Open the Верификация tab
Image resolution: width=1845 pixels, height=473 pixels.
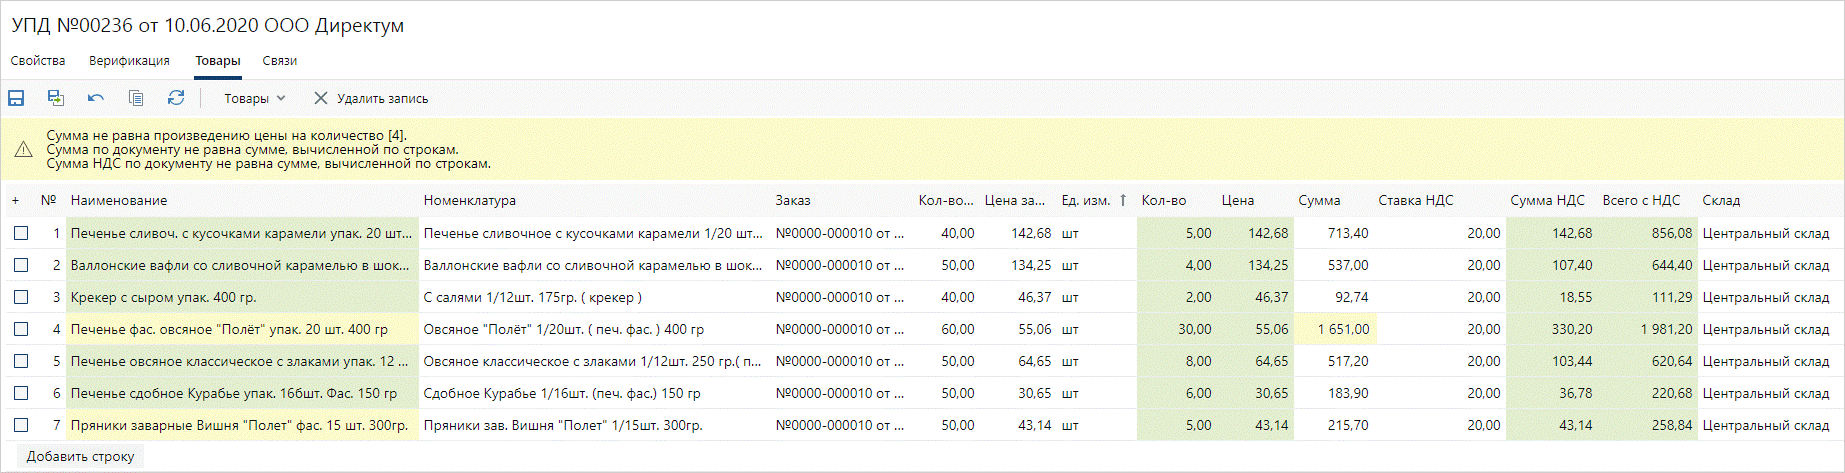(x=129, y=61)
